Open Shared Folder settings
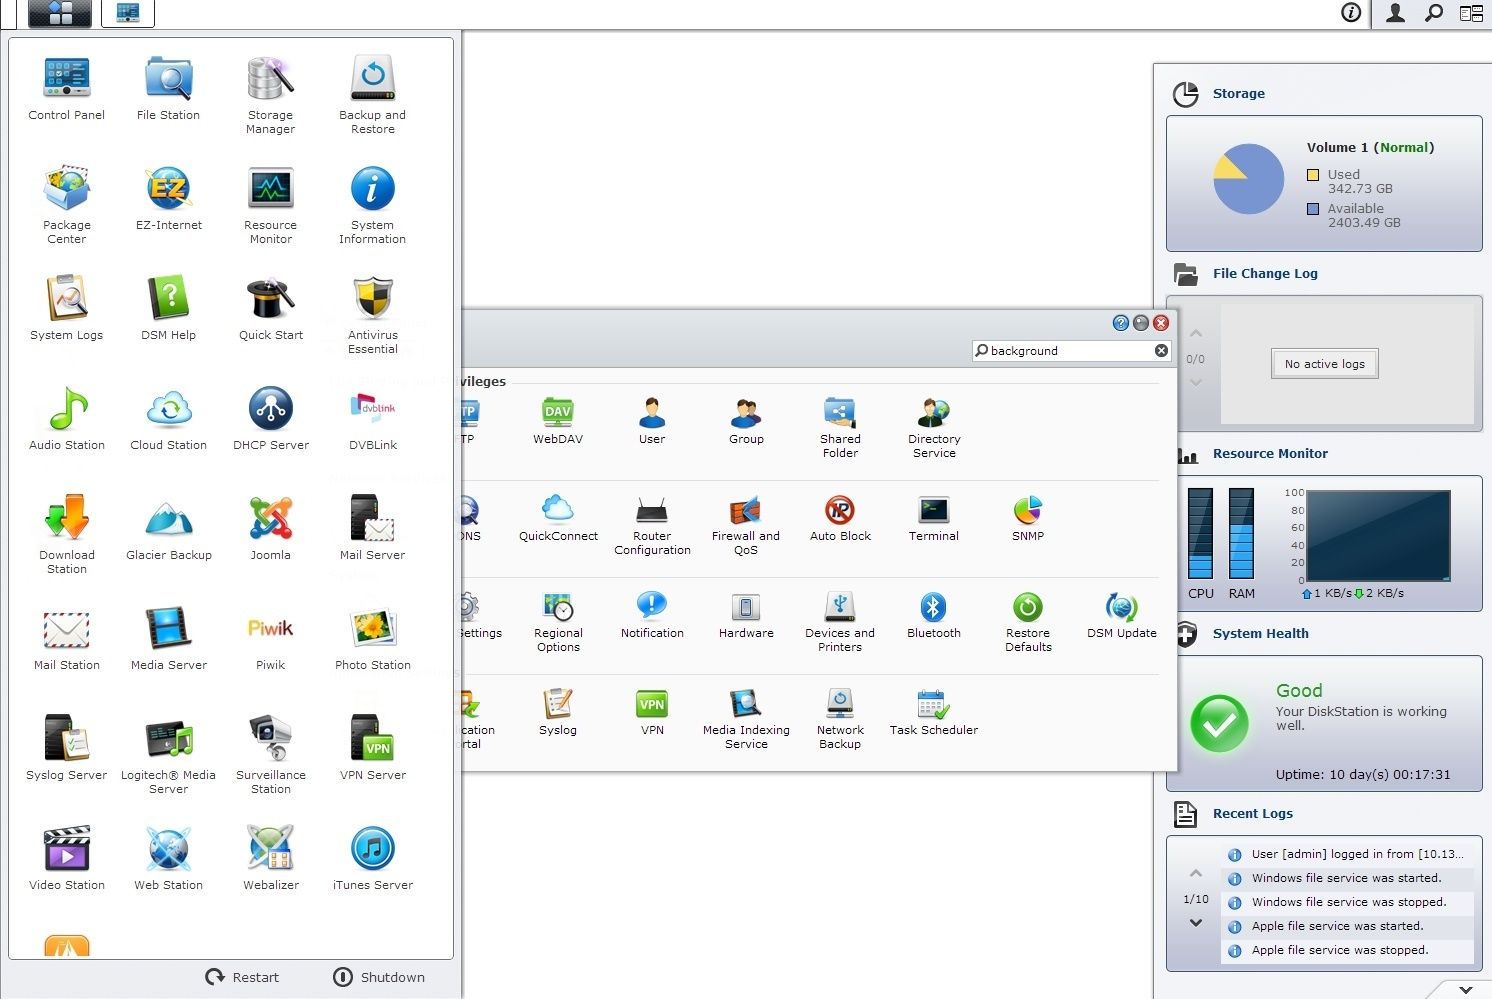This screenshot has height=999, width=1492. pyautogui.click(x=840, y=428)
